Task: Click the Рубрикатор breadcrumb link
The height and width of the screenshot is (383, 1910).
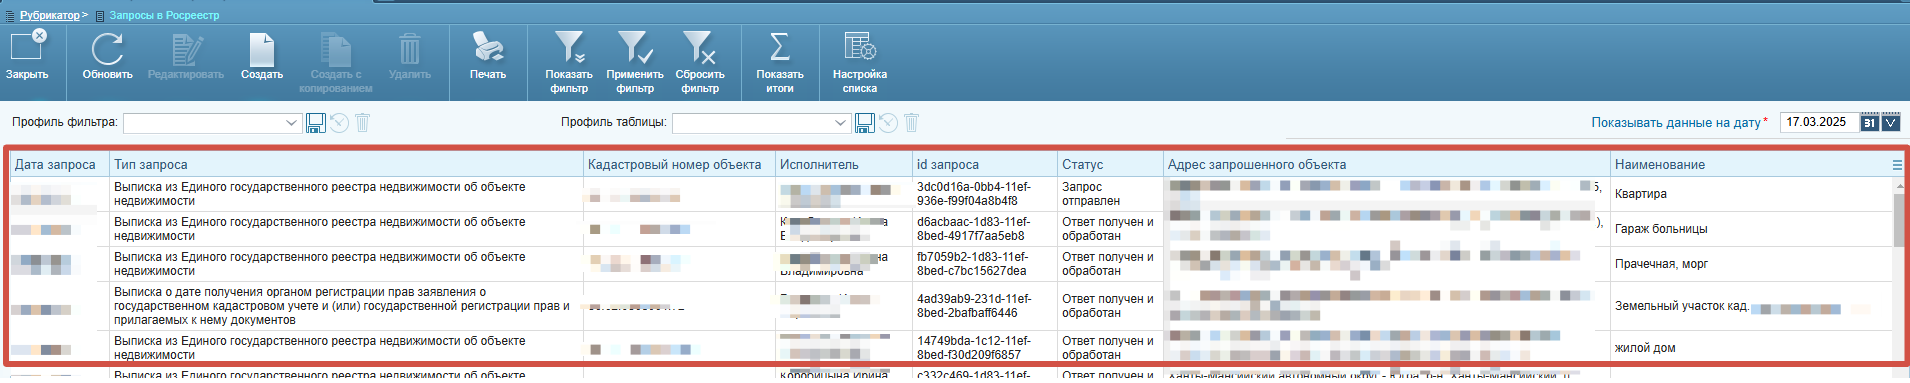Action: pos(49,15)
